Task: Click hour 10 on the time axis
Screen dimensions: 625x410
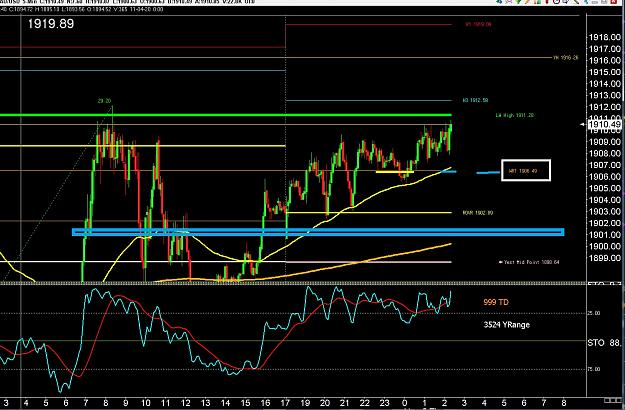Action: pyautogui.click(x=146, y=403)
